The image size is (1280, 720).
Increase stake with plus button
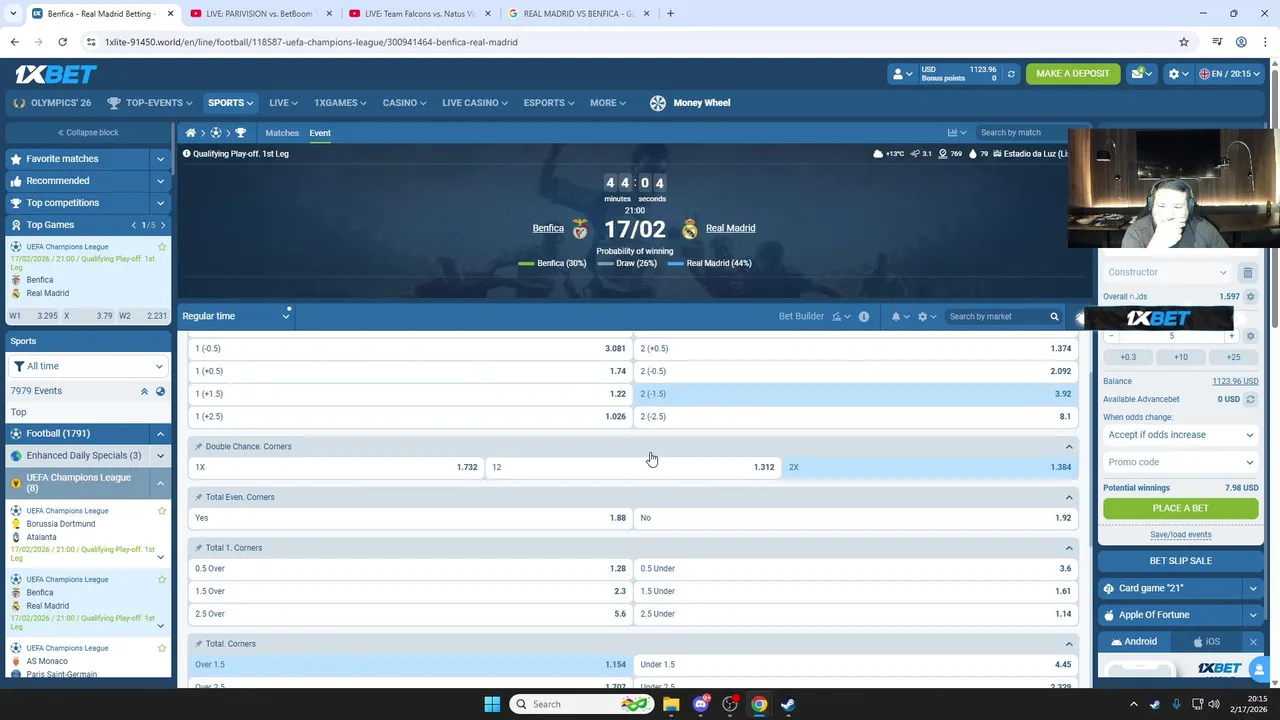point(1231,336)
